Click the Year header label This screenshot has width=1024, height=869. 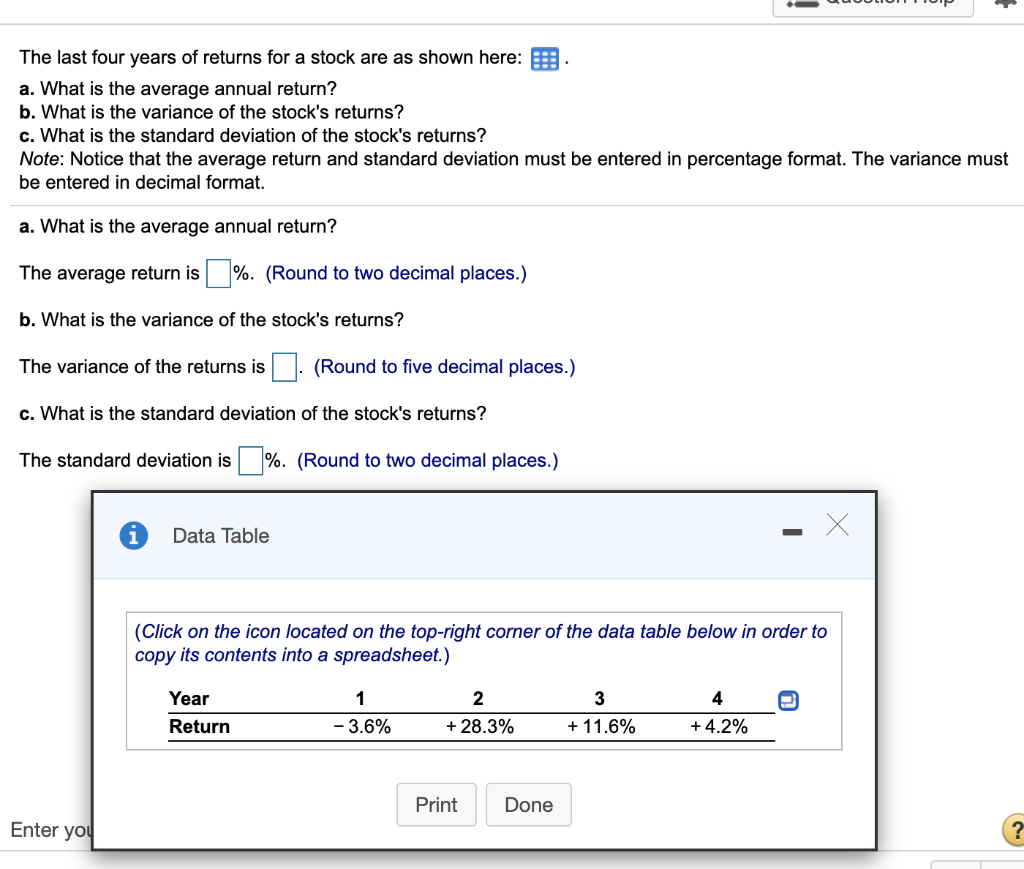[x=189, y=699]
